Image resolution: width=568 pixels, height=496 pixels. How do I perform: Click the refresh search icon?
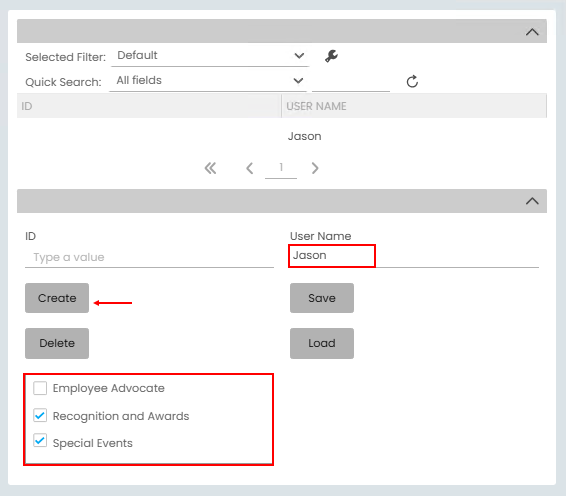(x=412, y=82)
